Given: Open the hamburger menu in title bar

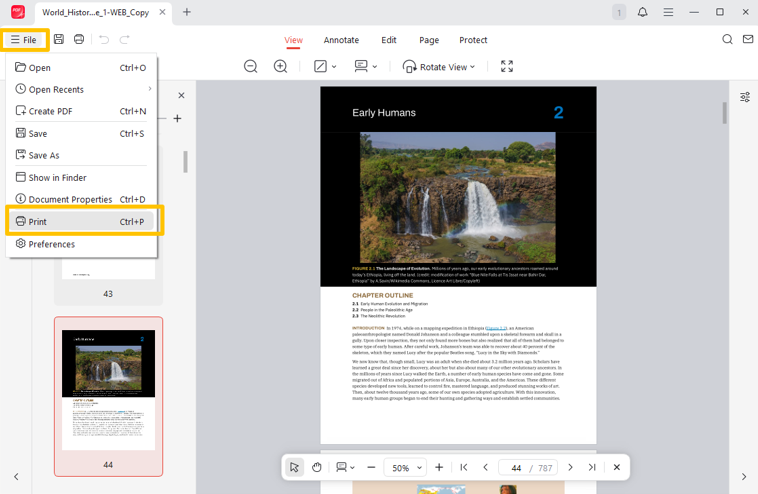Looking at the screenshot, I should (x=668, y=12).
